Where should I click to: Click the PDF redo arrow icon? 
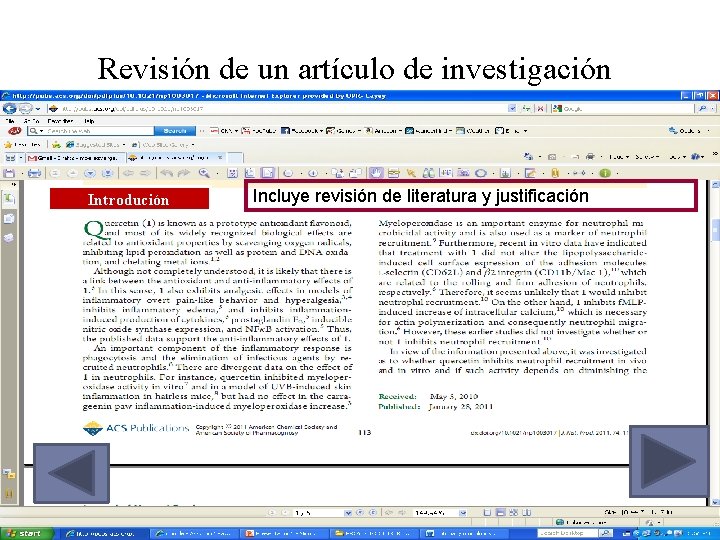pos(184,173)
